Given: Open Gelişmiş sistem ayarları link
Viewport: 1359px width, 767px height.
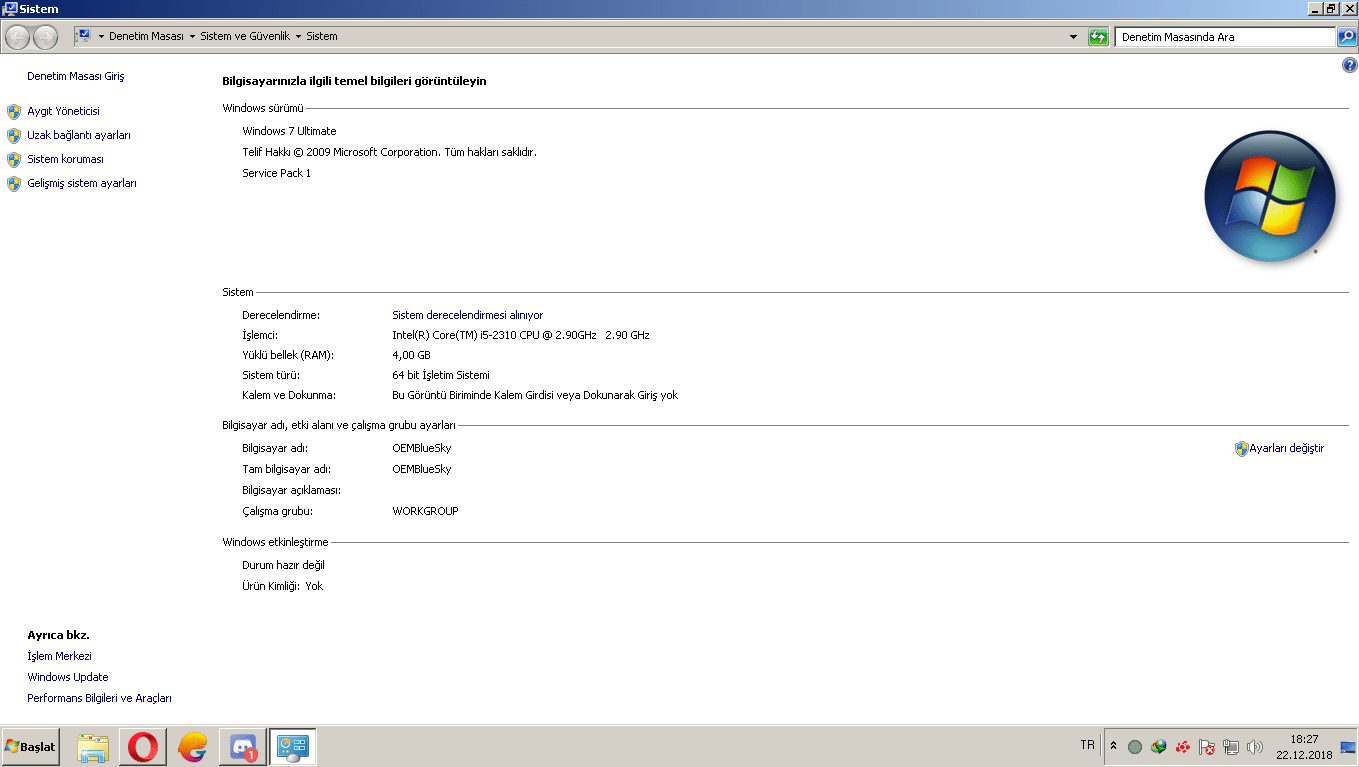Looking at the screenshot, I should click(82, 183).
